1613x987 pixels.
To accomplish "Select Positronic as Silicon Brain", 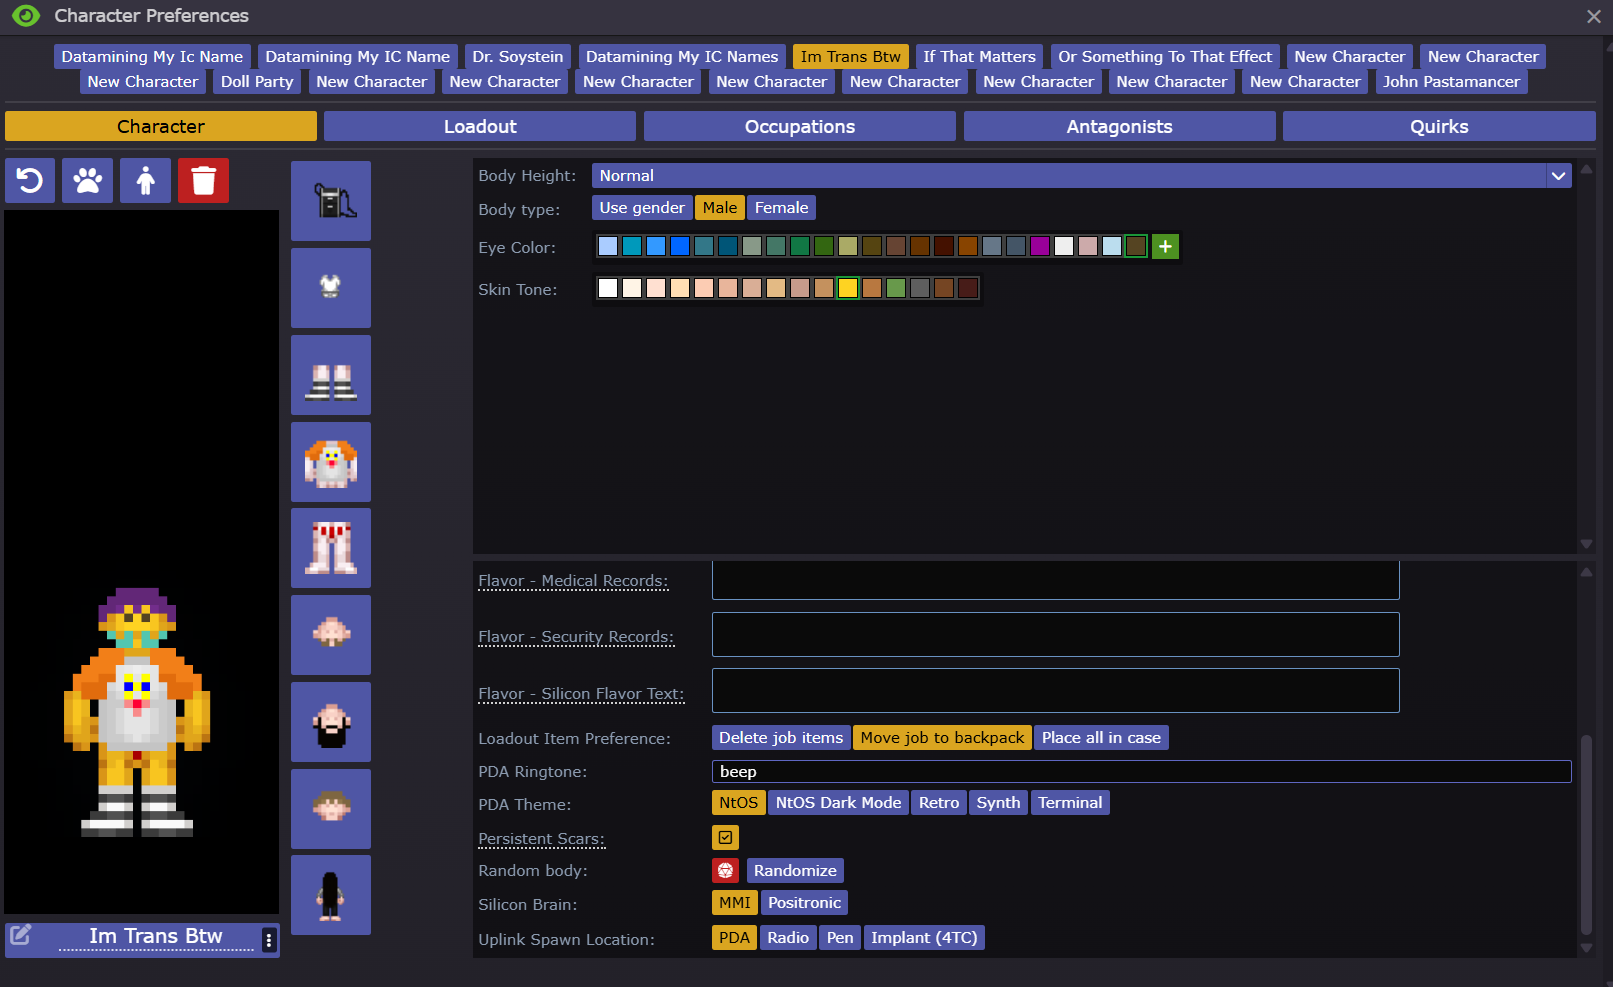I will (804, 903).
